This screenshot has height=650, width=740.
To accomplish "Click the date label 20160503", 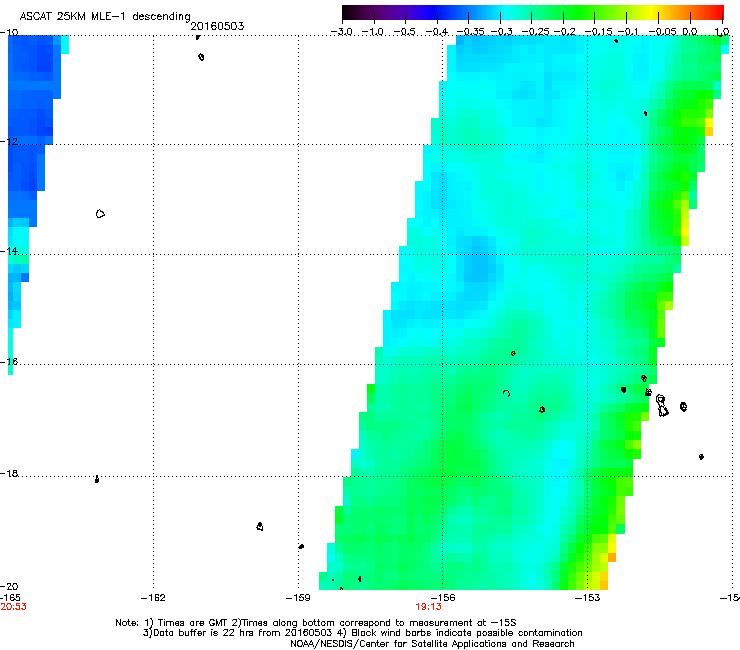I will point(217,26).
